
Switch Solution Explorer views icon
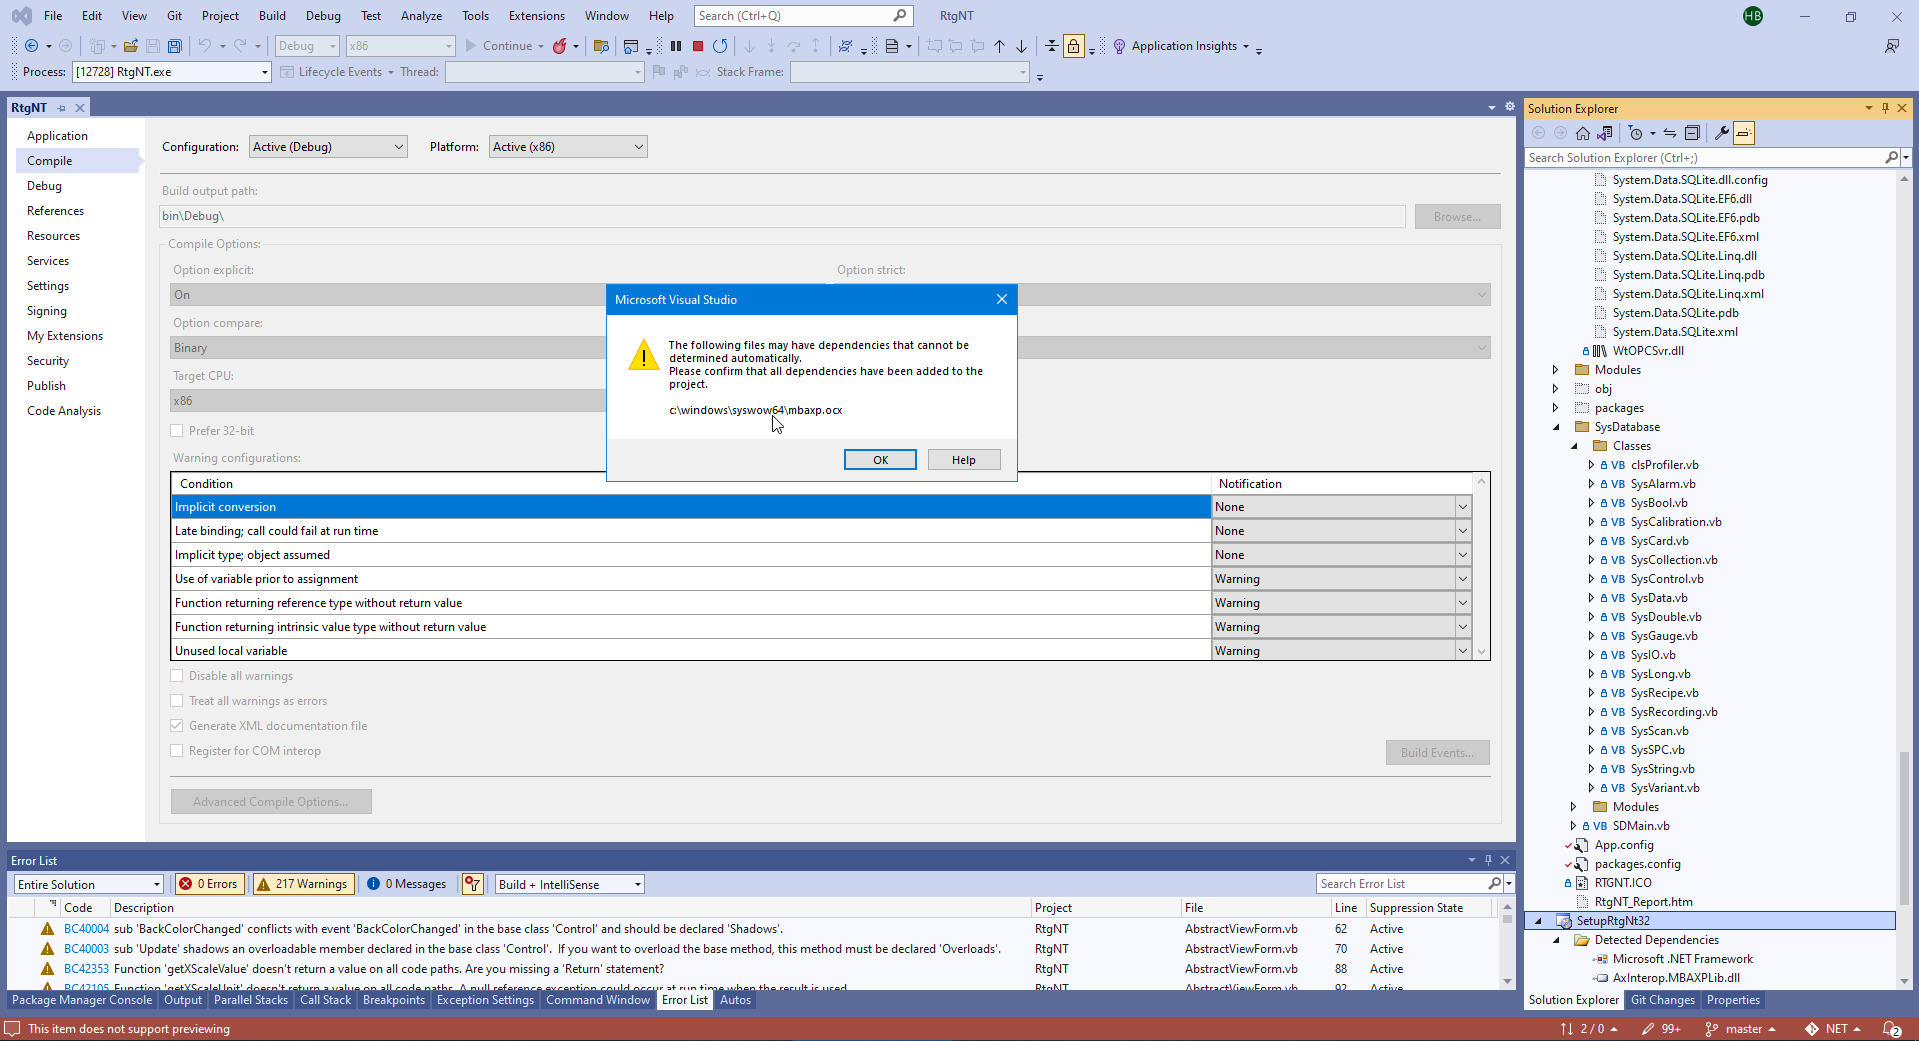point(1605,133)
